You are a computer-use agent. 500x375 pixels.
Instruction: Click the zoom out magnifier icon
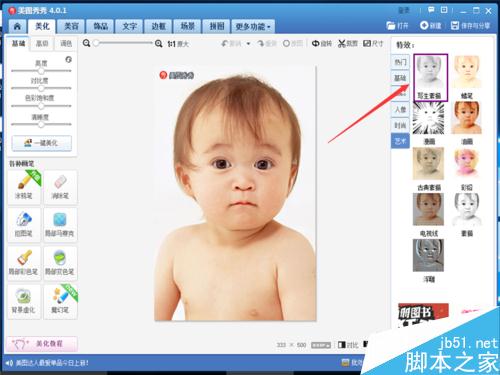click(x=86, y=43)
